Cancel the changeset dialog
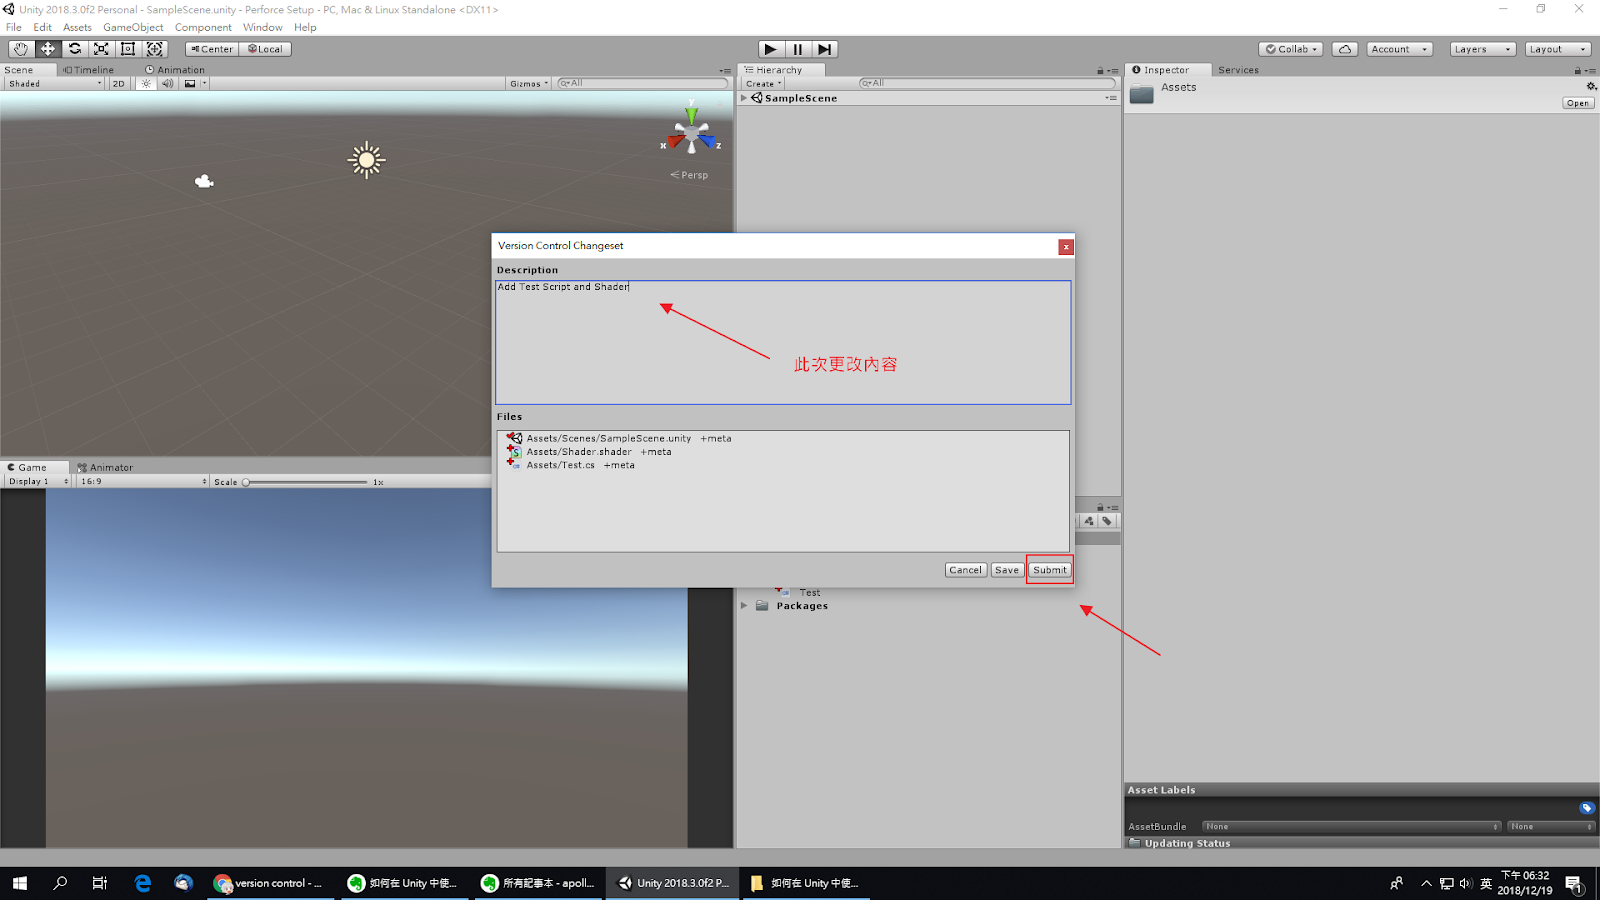Screen dimensions: 1600x900 [x=964, y=569]
